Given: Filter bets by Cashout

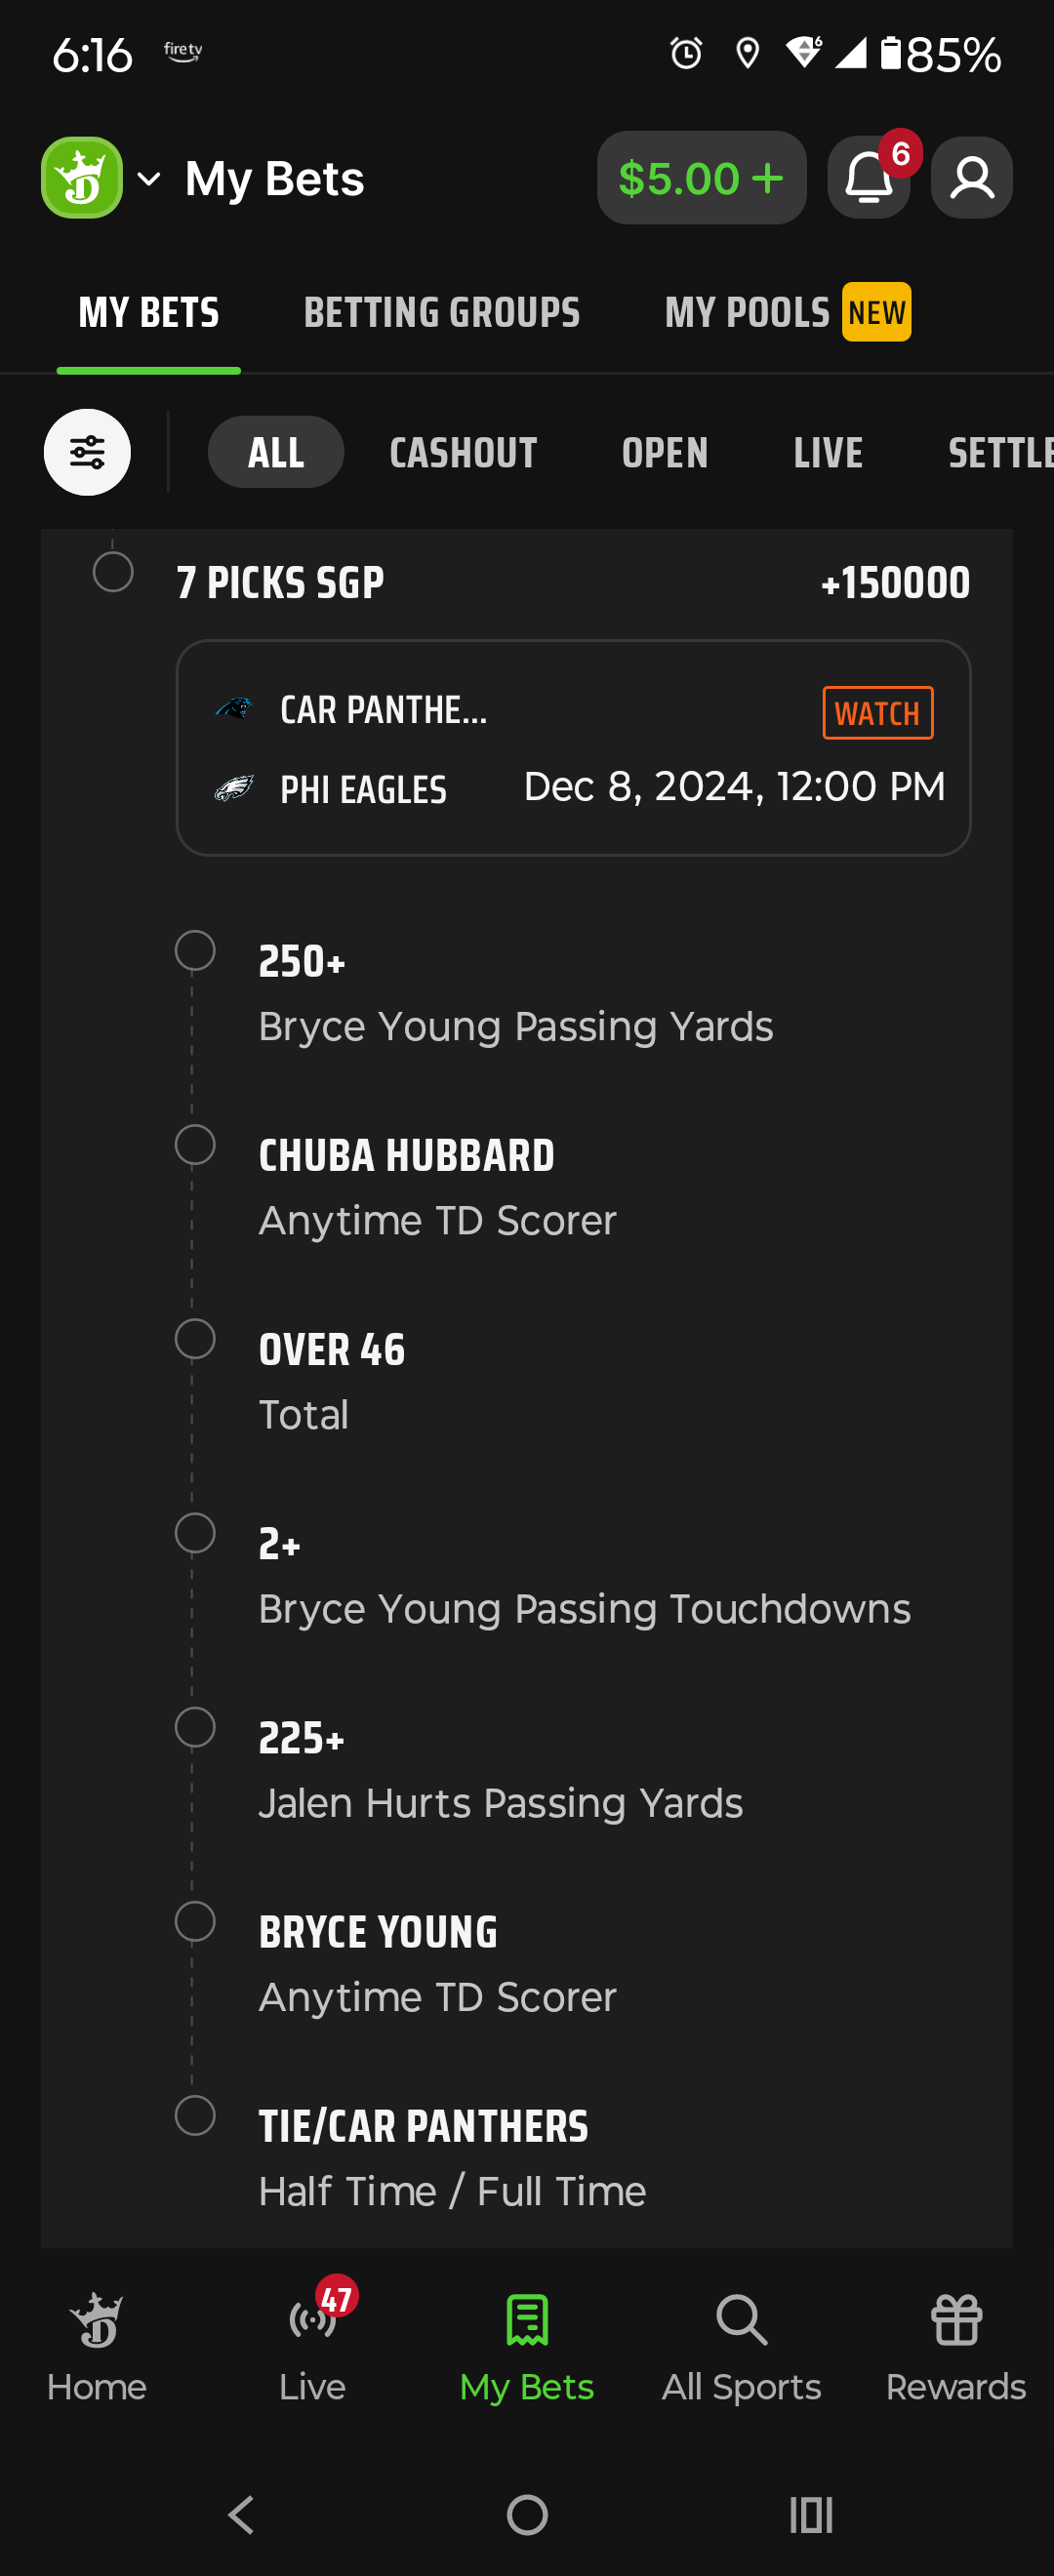Looking at the screenshot, I should tap(463, 453).
